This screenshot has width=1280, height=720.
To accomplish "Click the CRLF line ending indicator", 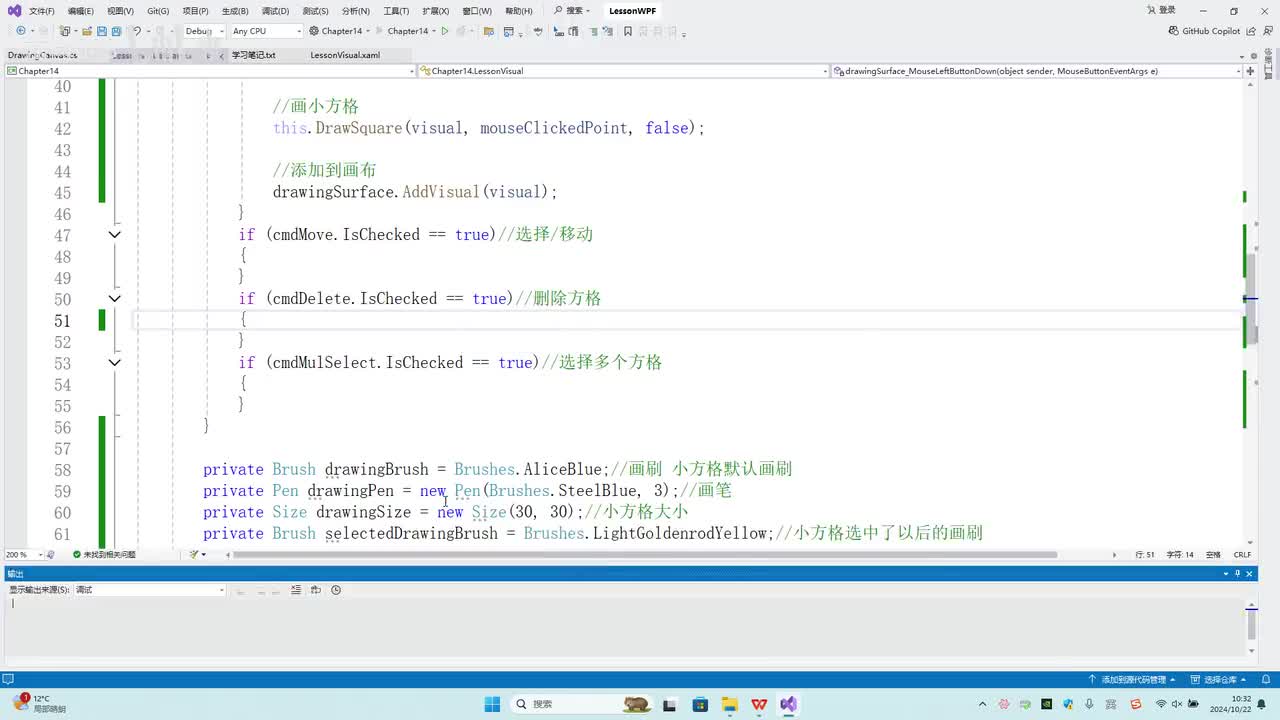I will click(x=1242, y=554).
